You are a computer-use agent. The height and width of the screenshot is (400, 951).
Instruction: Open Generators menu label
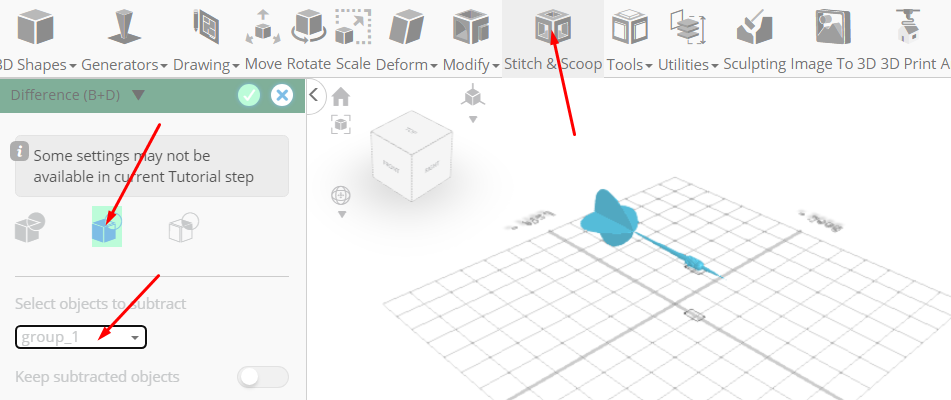(x=124, y=64)
